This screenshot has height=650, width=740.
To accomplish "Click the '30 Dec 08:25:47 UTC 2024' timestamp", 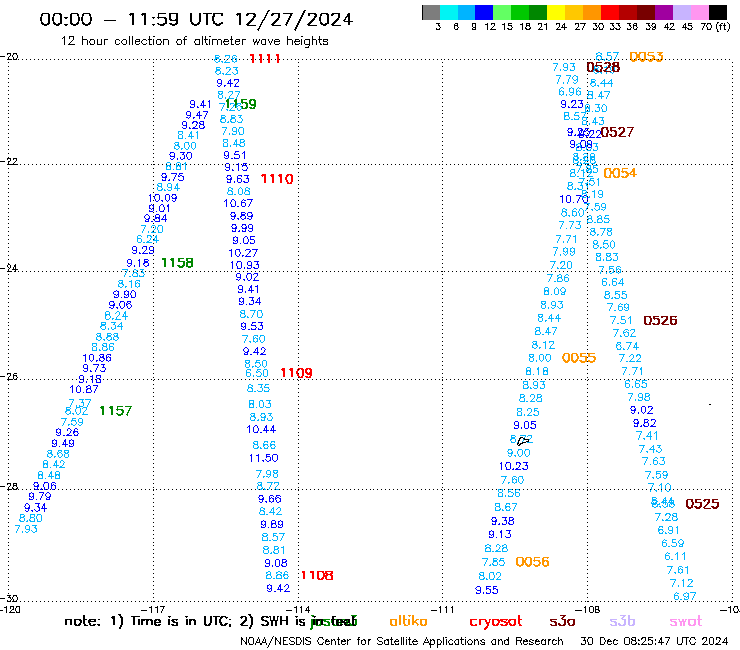I will tap(654, 641).
